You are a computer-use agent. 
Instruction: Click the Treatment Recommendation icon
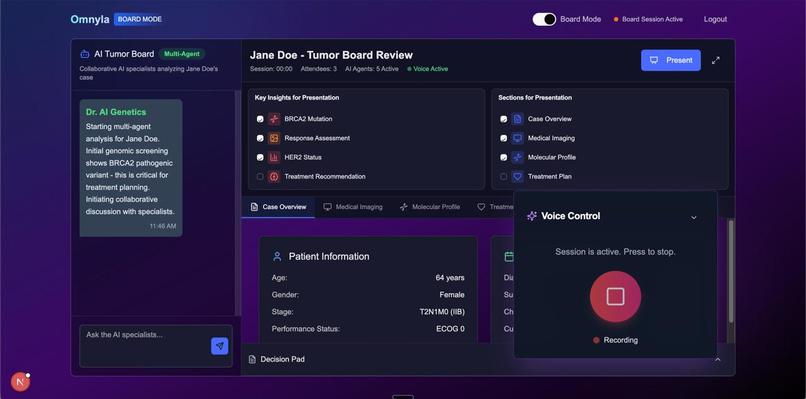pyautogui.click(x=274, y=176)
